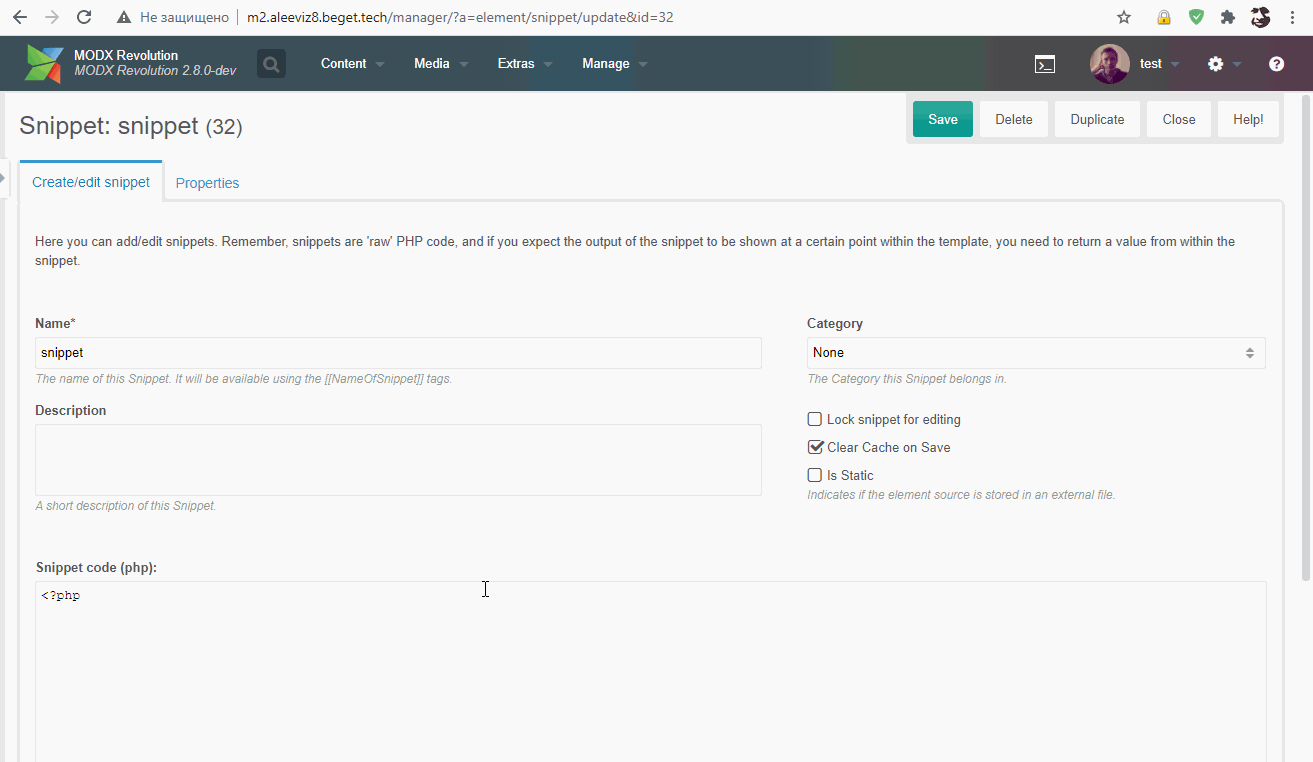1313x762 pixels.
Task: Duplicate this snippet
Action: (1097, 119)
